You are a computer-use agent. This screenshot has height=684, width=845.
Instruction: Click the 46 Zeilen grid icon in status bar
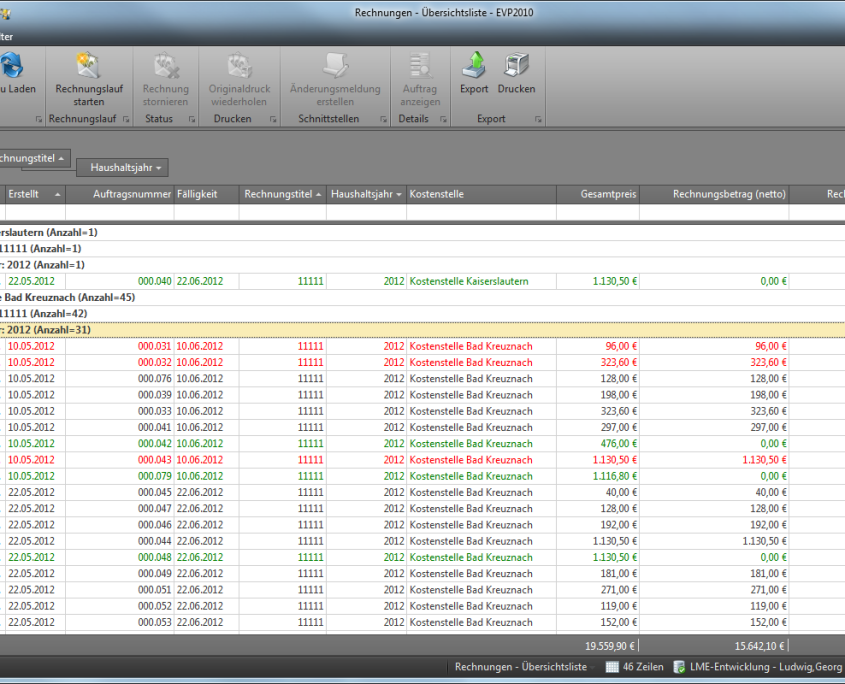612,667
